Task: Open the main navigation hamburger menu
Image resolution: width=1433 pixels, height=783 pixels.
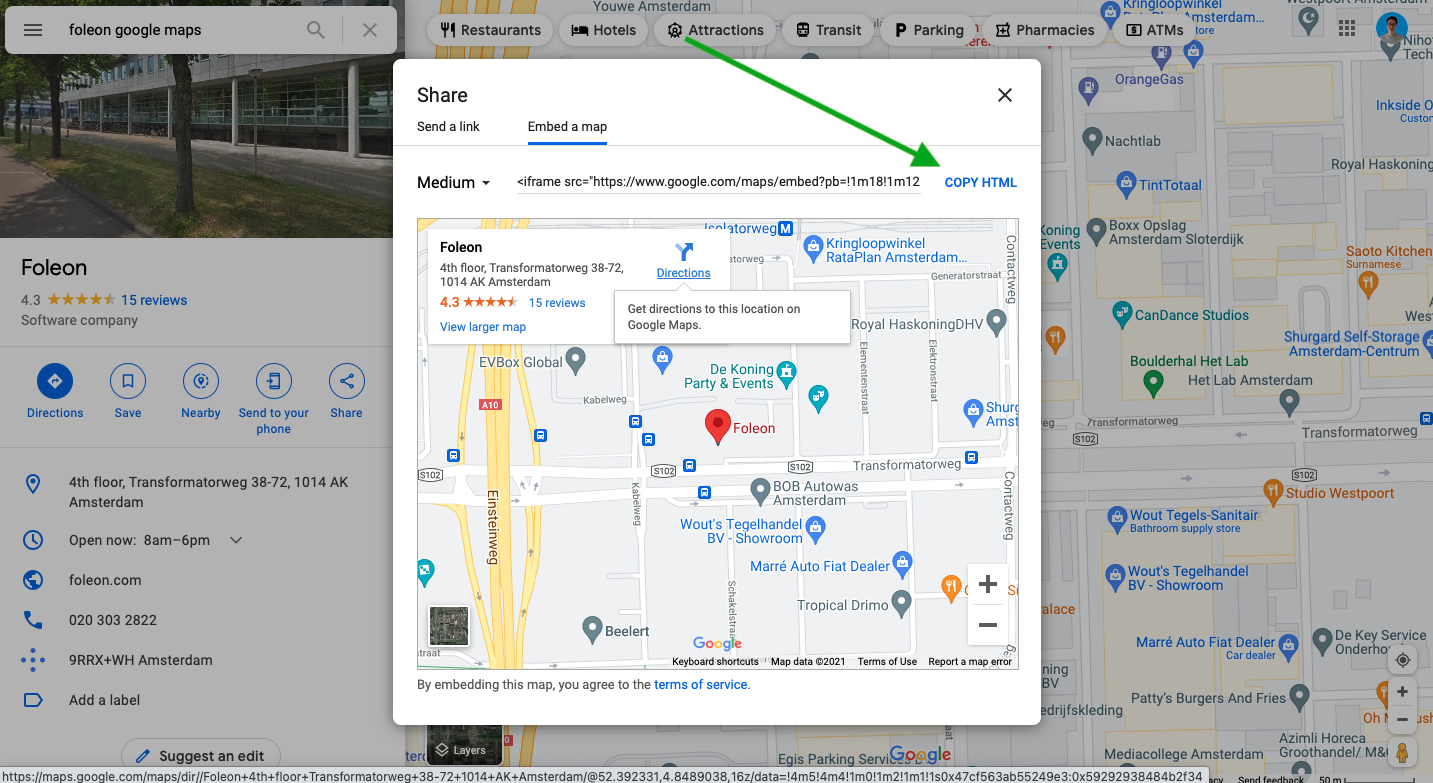Action: [32, 29]
